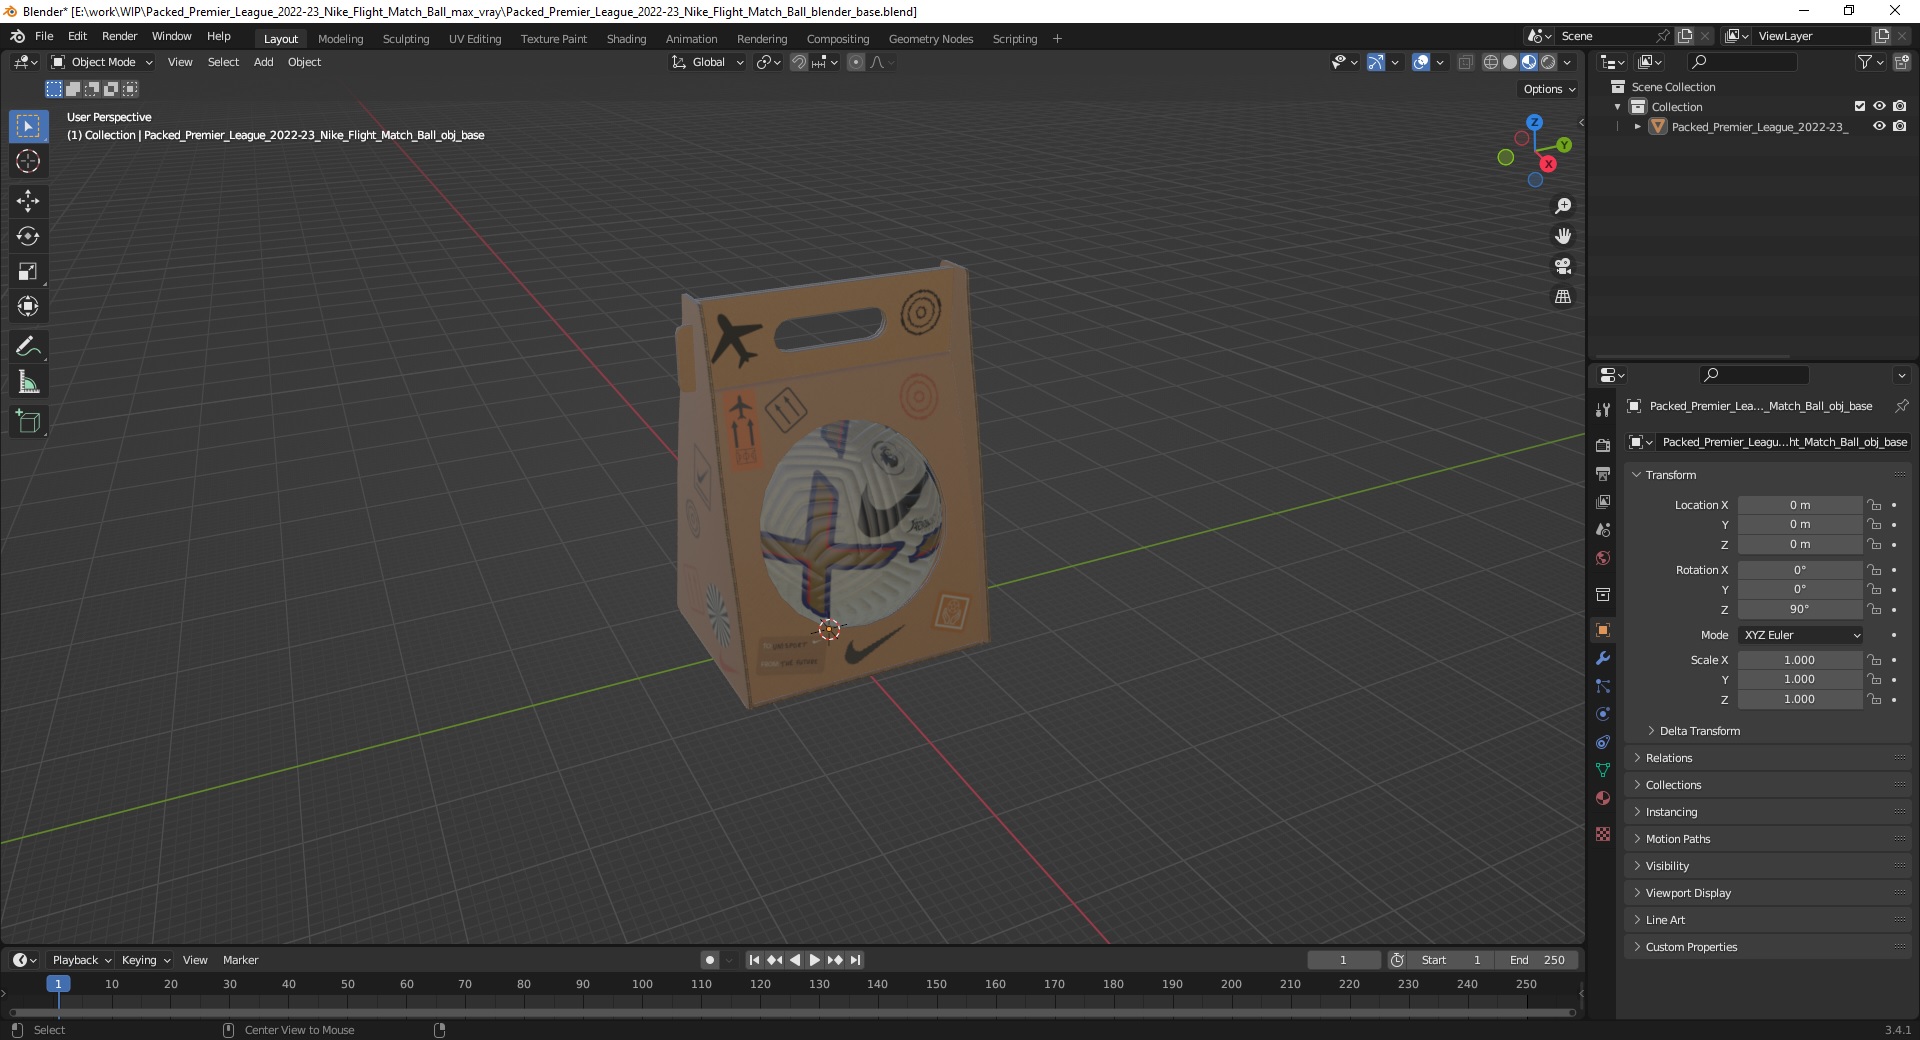This screenshot has width=1920, height=1040.
Task: Uncheck the Collection exclude checkbox
Action: coord(1860,106)
